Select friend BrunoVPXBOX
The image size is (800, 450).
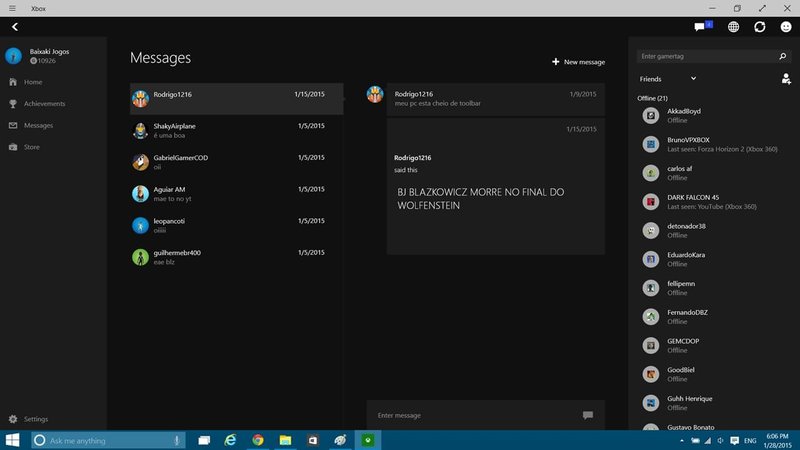(713, 144)
